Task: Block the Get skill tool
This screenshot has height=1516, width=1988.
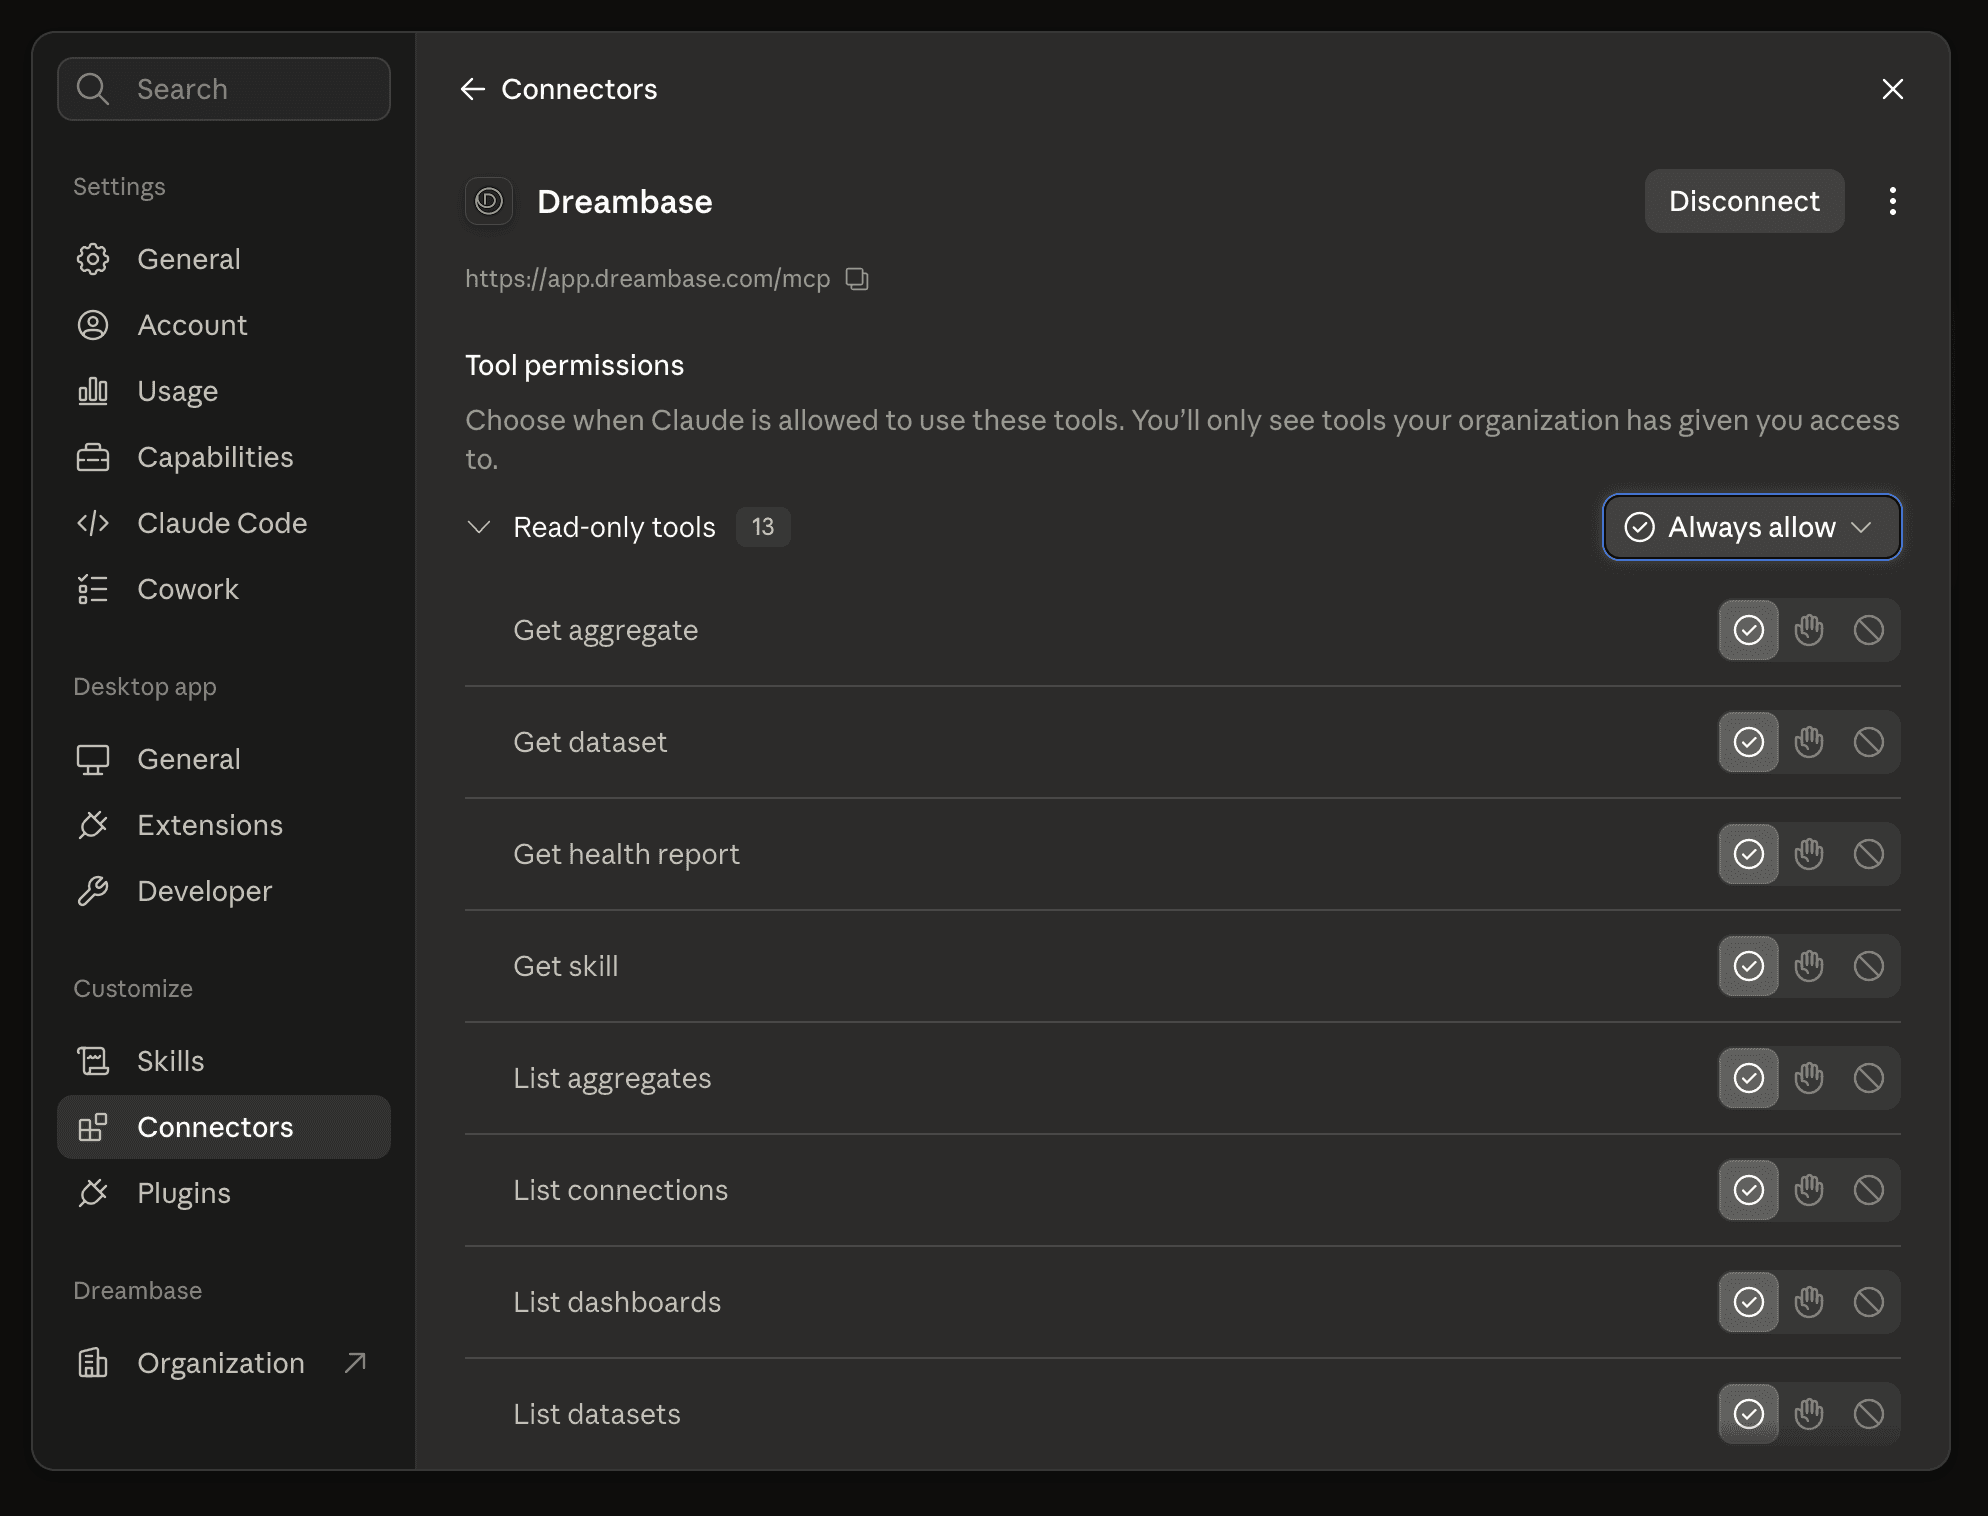Action: [1869, 966]
